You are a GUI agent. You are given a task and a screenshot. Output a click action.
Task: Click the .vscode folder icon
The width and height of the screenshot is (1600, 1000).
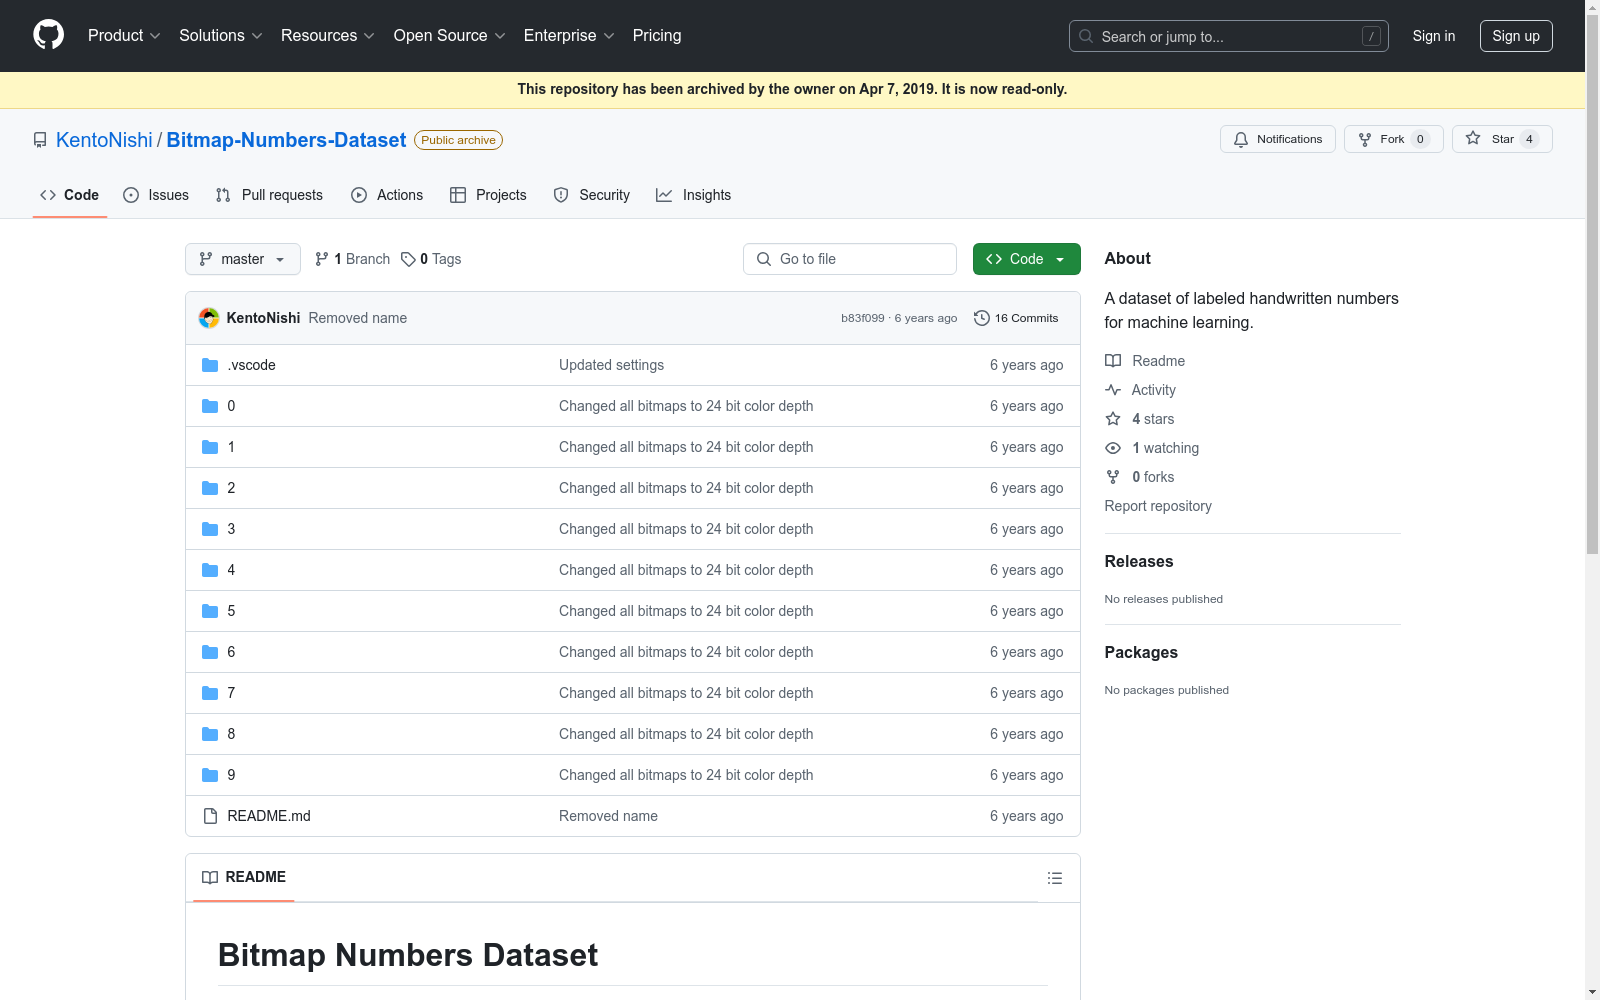[210, 365]
